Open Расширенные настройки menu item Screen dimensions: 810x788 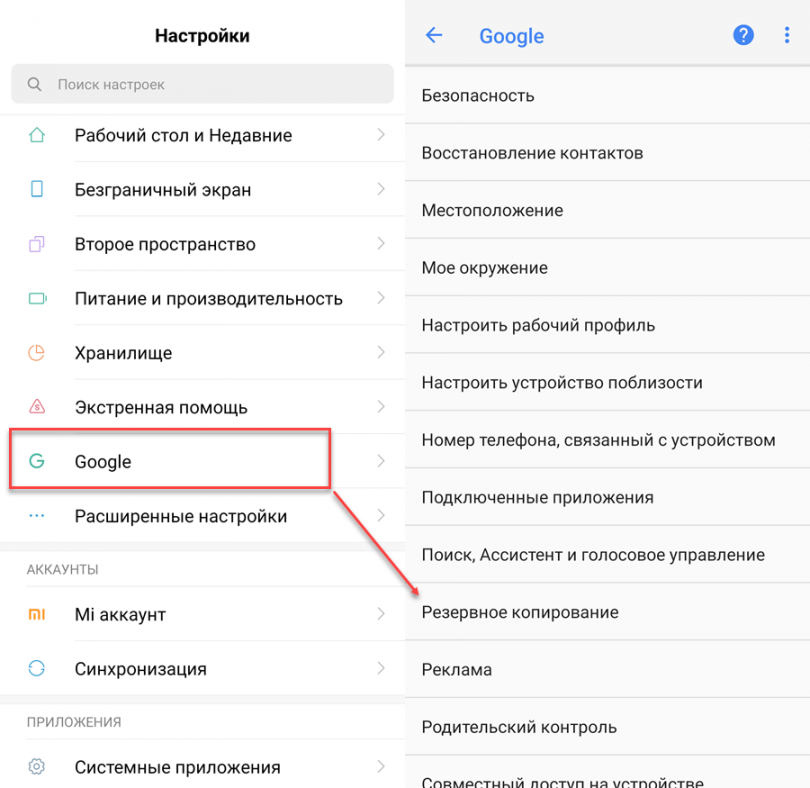click(x=181, y=516)
